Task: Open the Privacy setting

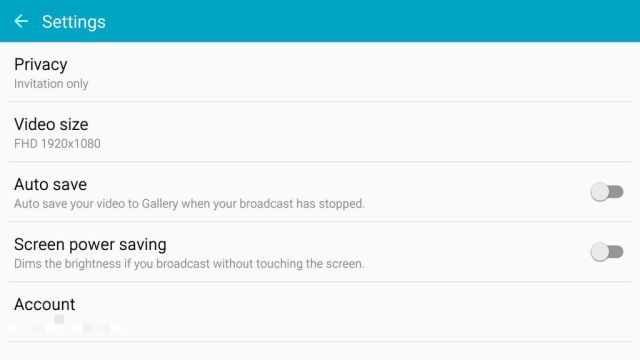Action: tap(320, 72)
